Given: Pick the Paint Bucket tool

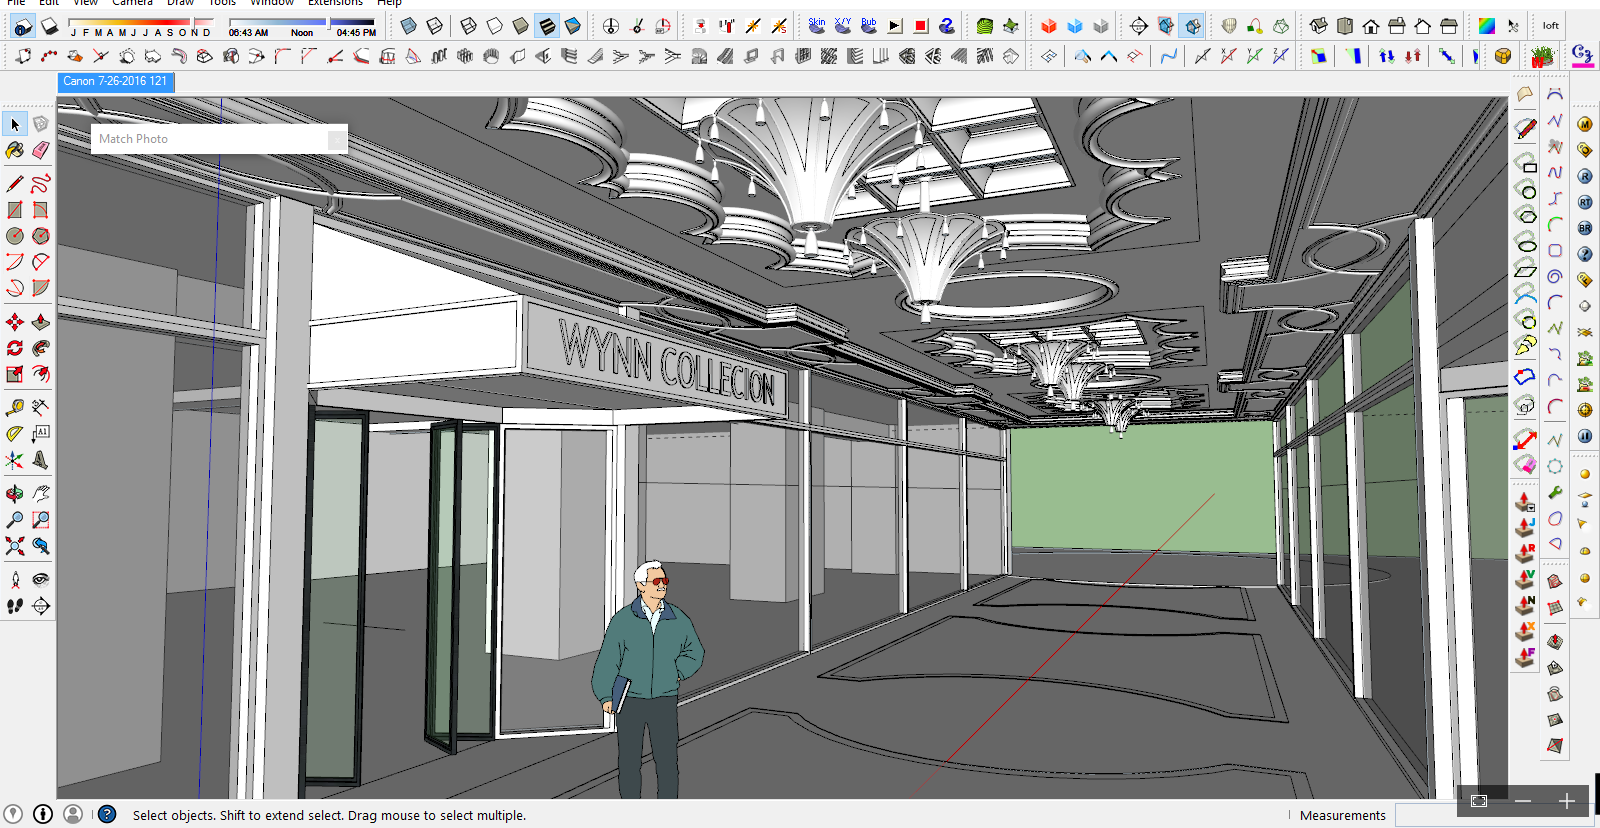Looking at the screenshot, I should 15,150.
